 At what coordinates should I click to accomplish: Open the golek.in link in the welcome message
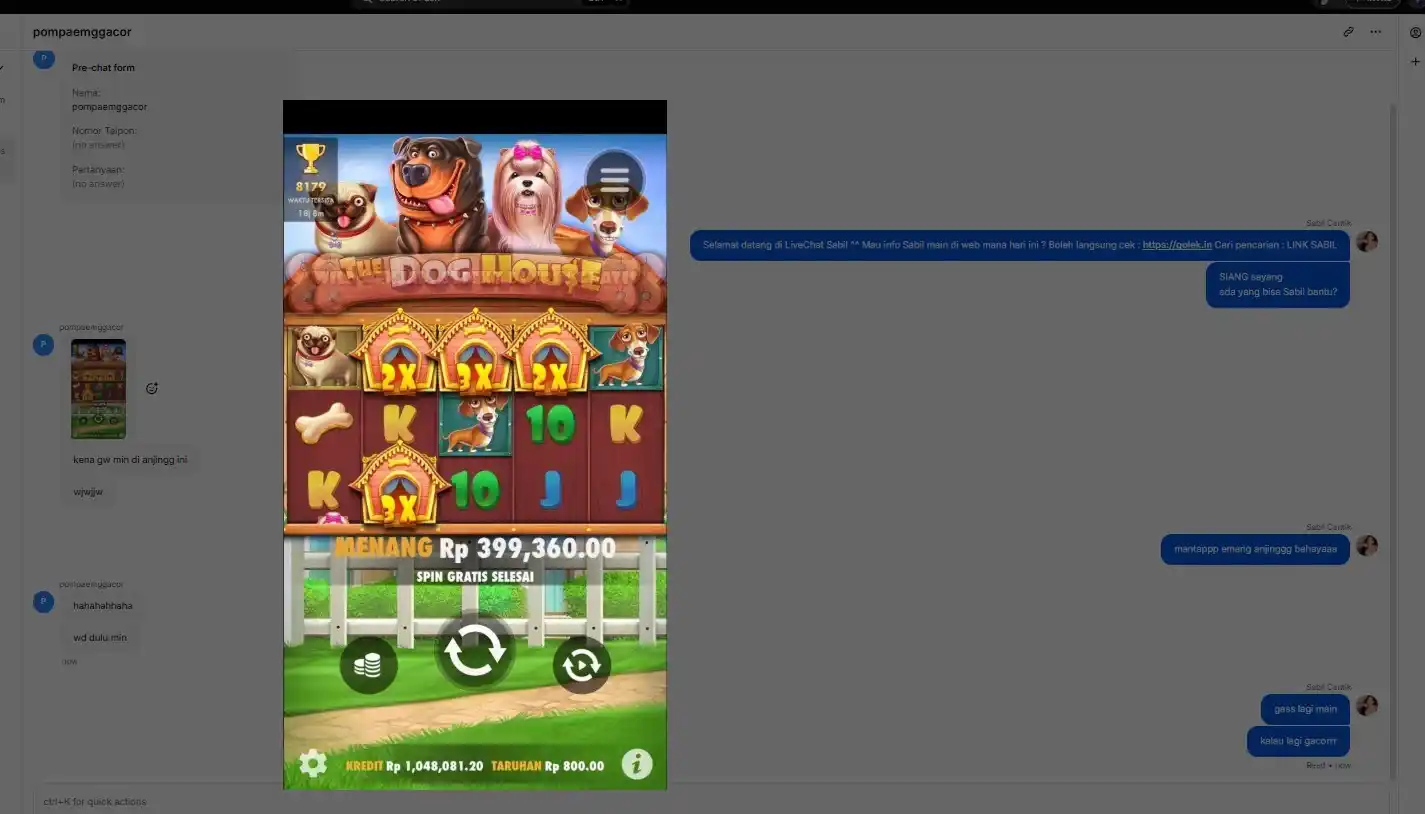(1177, 245)
